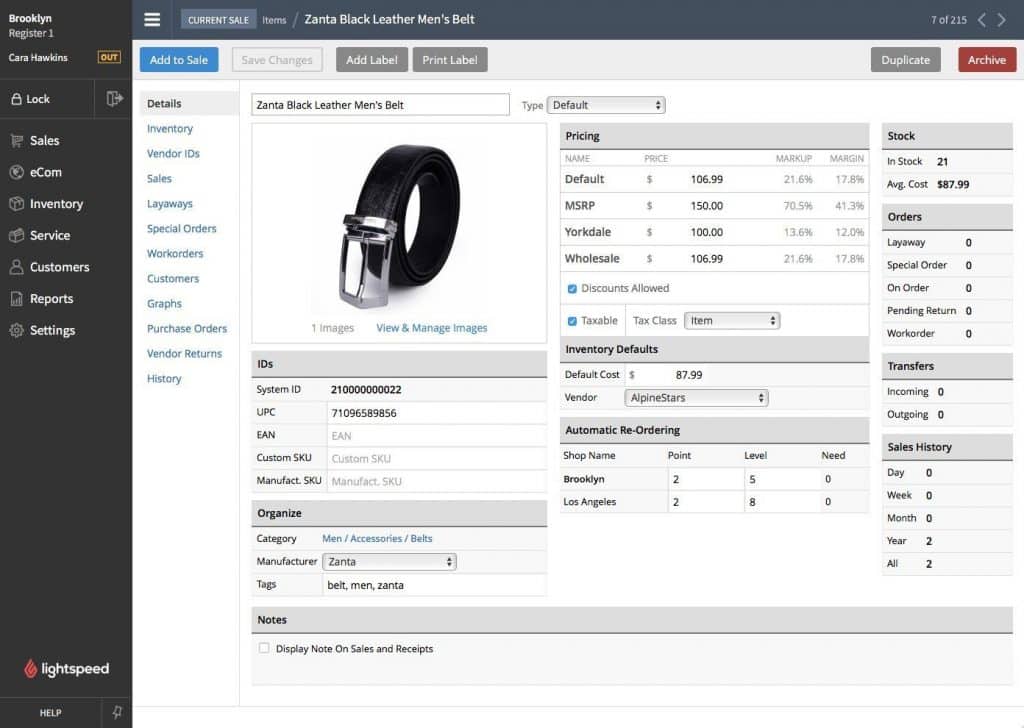Open the Tax Class dropdown
This screenshot has height=728, width=1024.
tap(732, 320)
